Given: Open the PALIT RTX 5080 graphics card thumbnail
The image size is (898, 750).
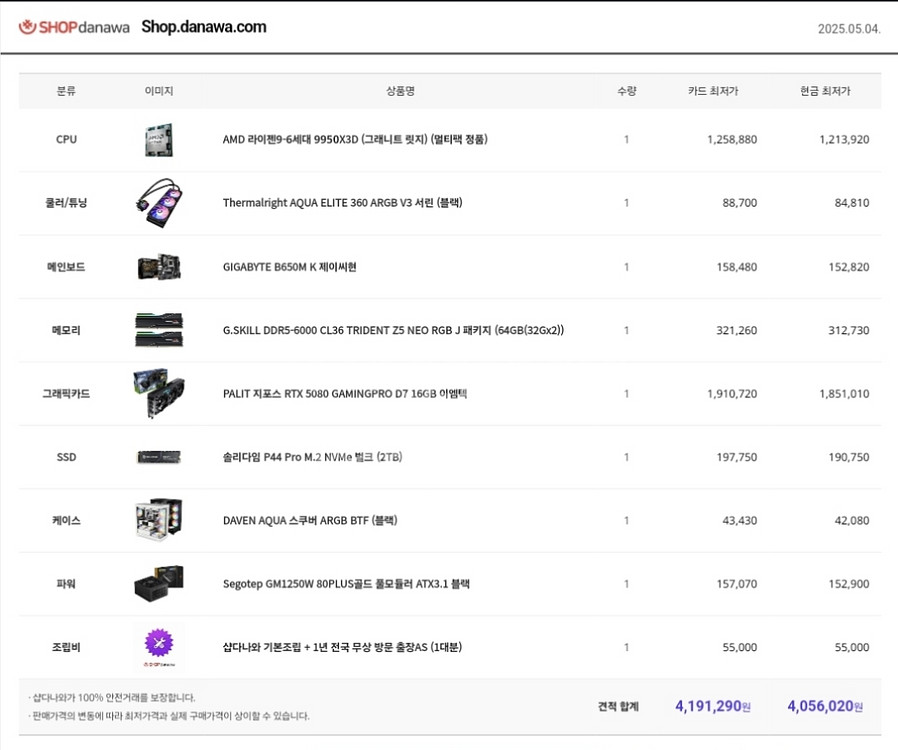Looking at the screenshot, I should point(159,393).
